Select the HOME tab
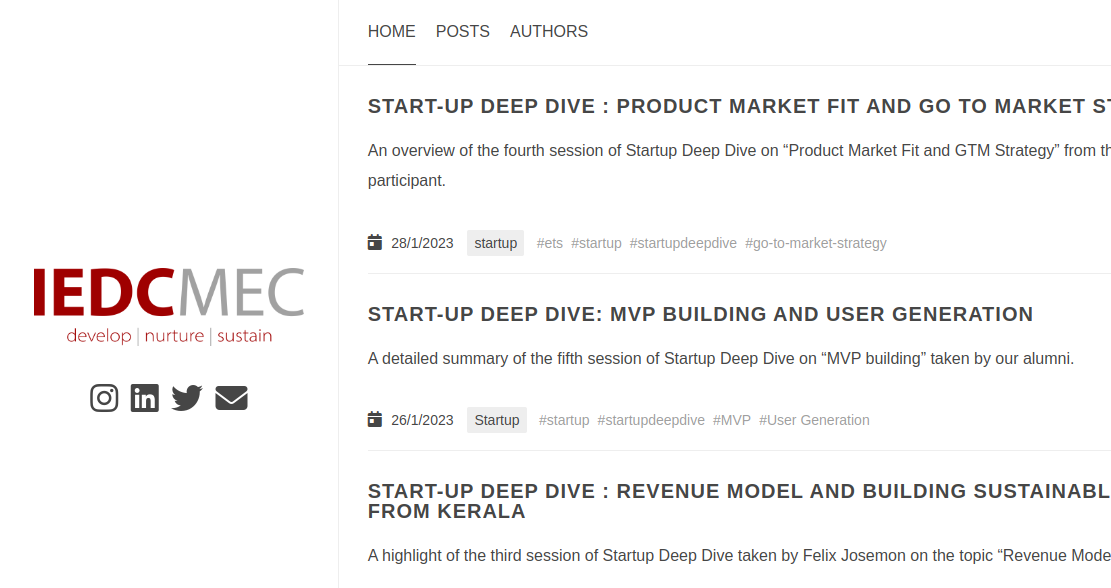Viewport: 1111px width, 588px height. pyautogui.click(x=391, y=31)
